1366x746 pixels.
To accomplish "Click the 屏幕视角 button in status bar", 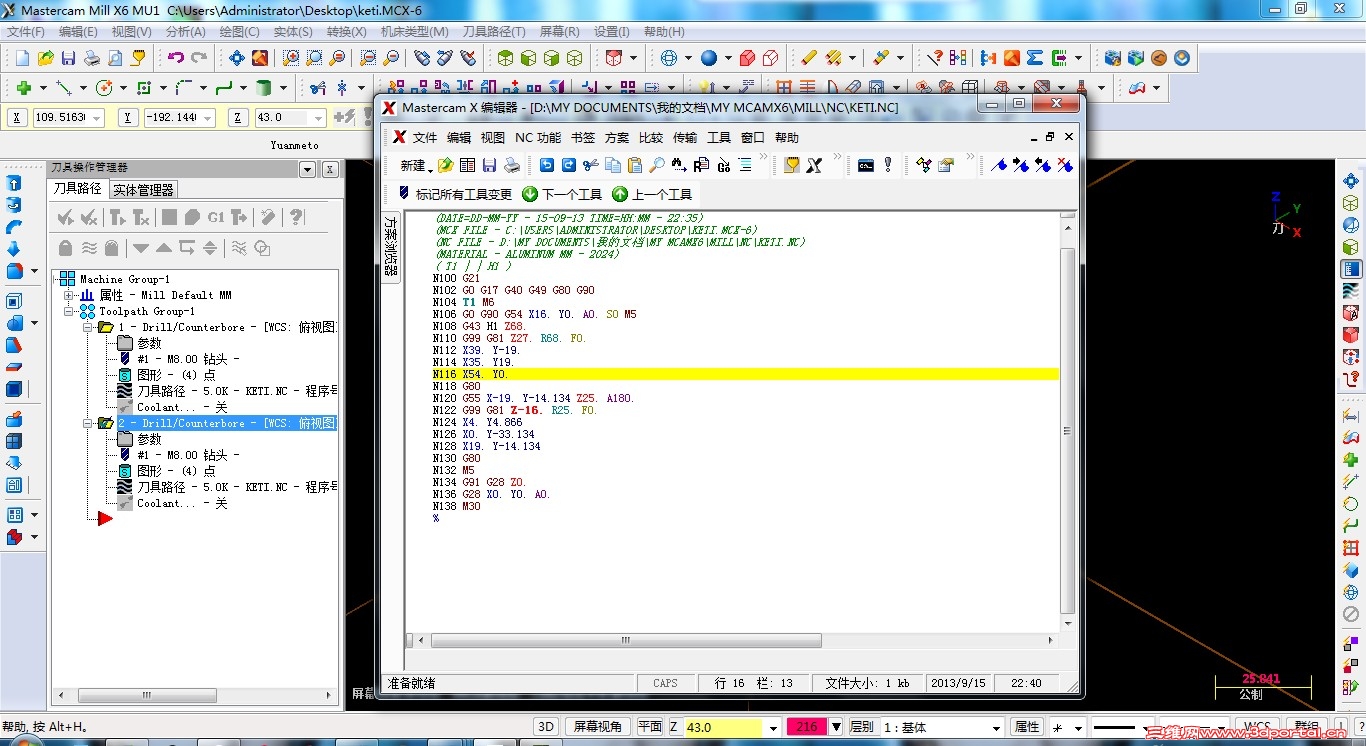I will tap(597, 727).
